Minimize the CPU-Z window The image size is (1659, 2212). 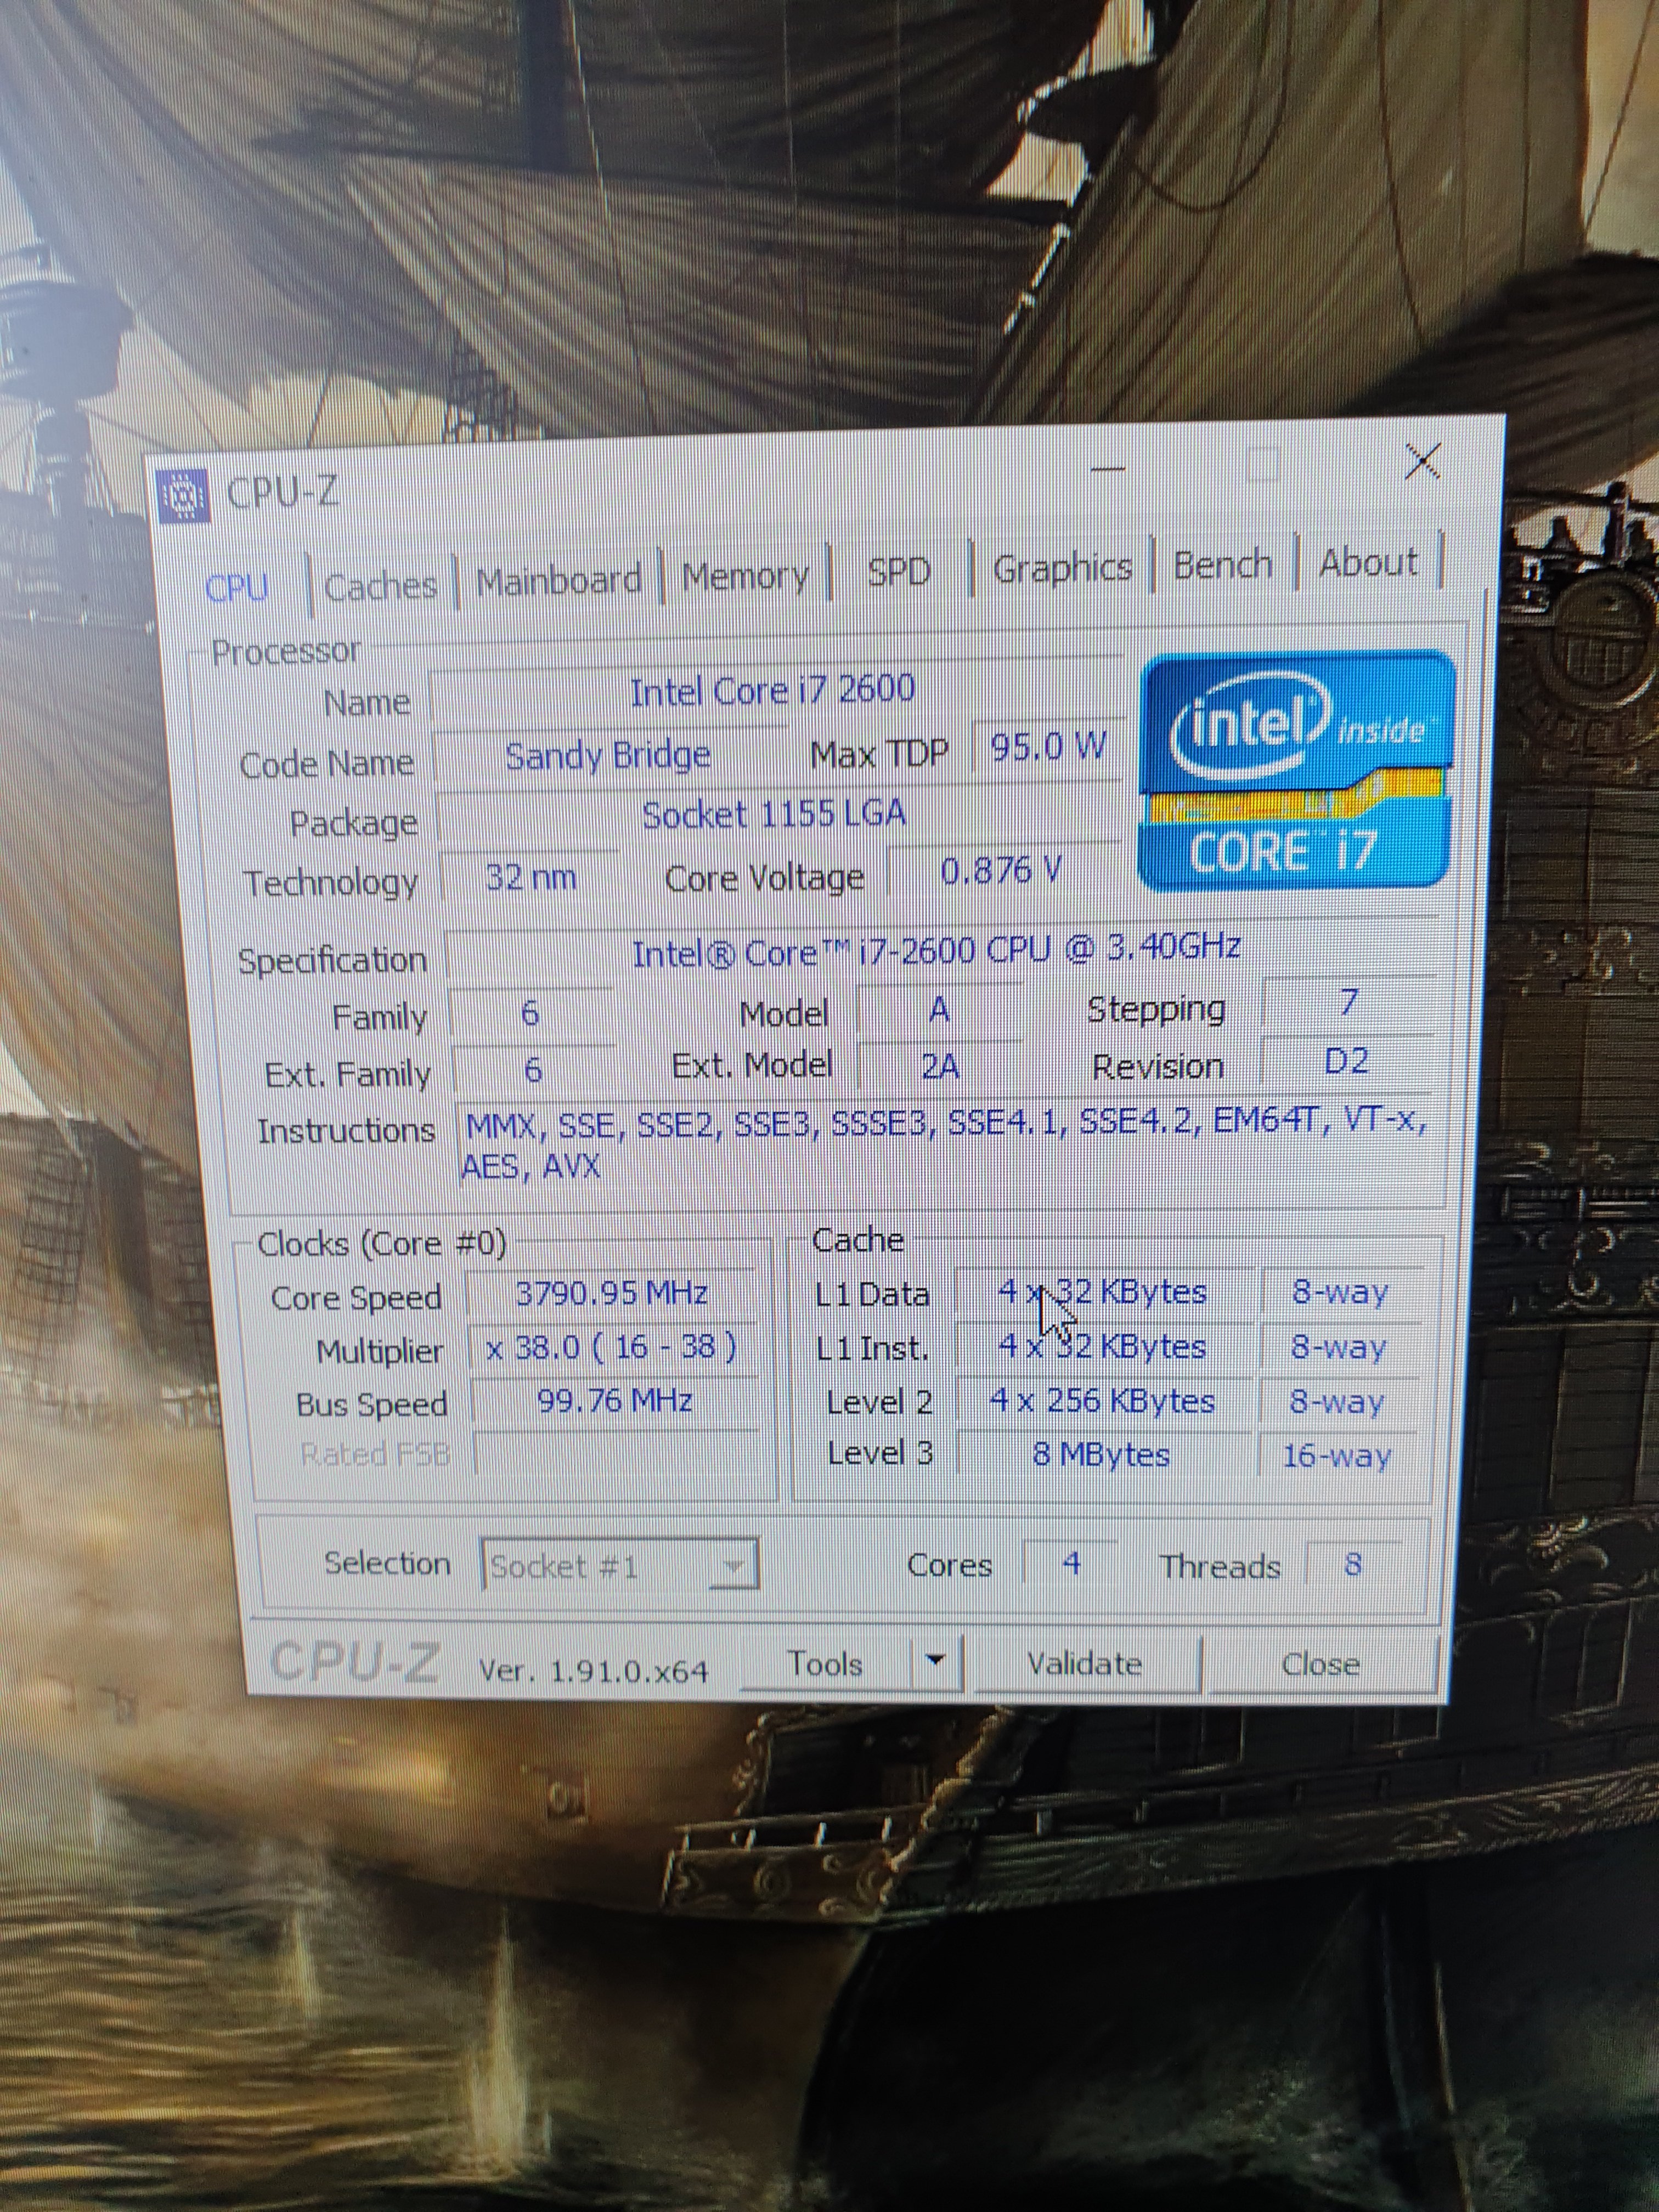pos(1108,469)
